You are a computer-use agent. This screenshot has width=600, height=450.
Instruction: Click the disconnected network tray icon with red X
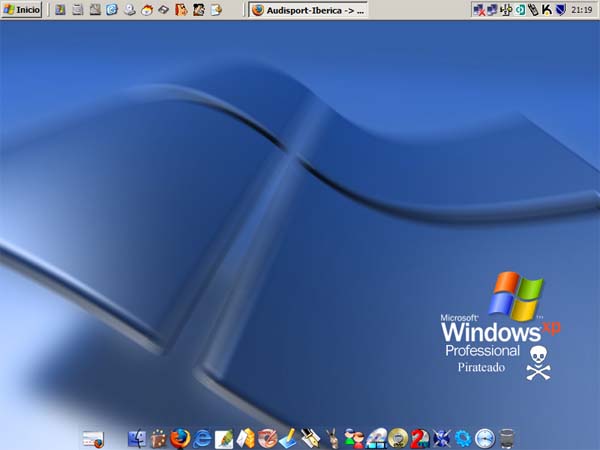[x=479, y=10]
